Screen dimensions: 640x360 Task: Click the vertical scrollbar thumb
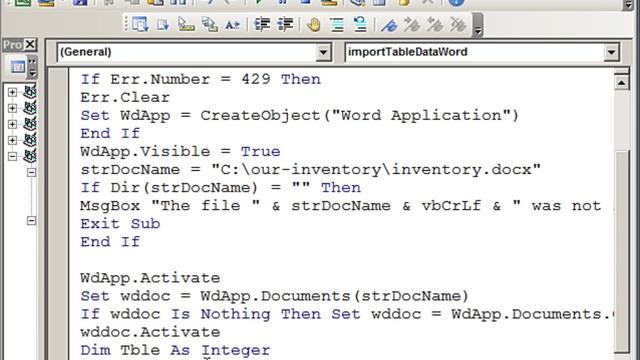[622, 251]
